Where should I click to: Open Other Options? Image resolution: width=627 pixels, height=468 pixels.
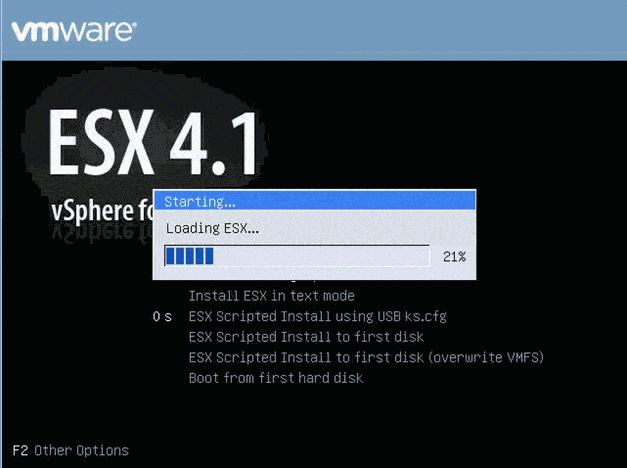point(81,451)
